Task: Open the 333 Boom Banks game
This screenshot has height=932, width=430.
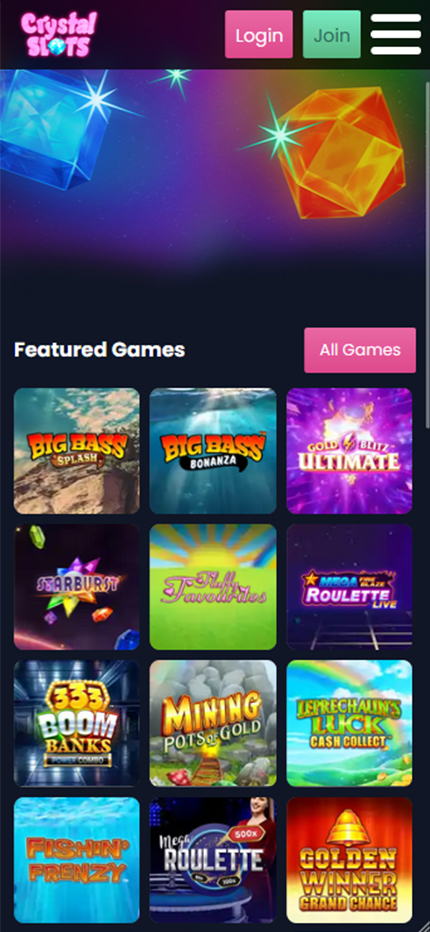Action: coord(77,723)
